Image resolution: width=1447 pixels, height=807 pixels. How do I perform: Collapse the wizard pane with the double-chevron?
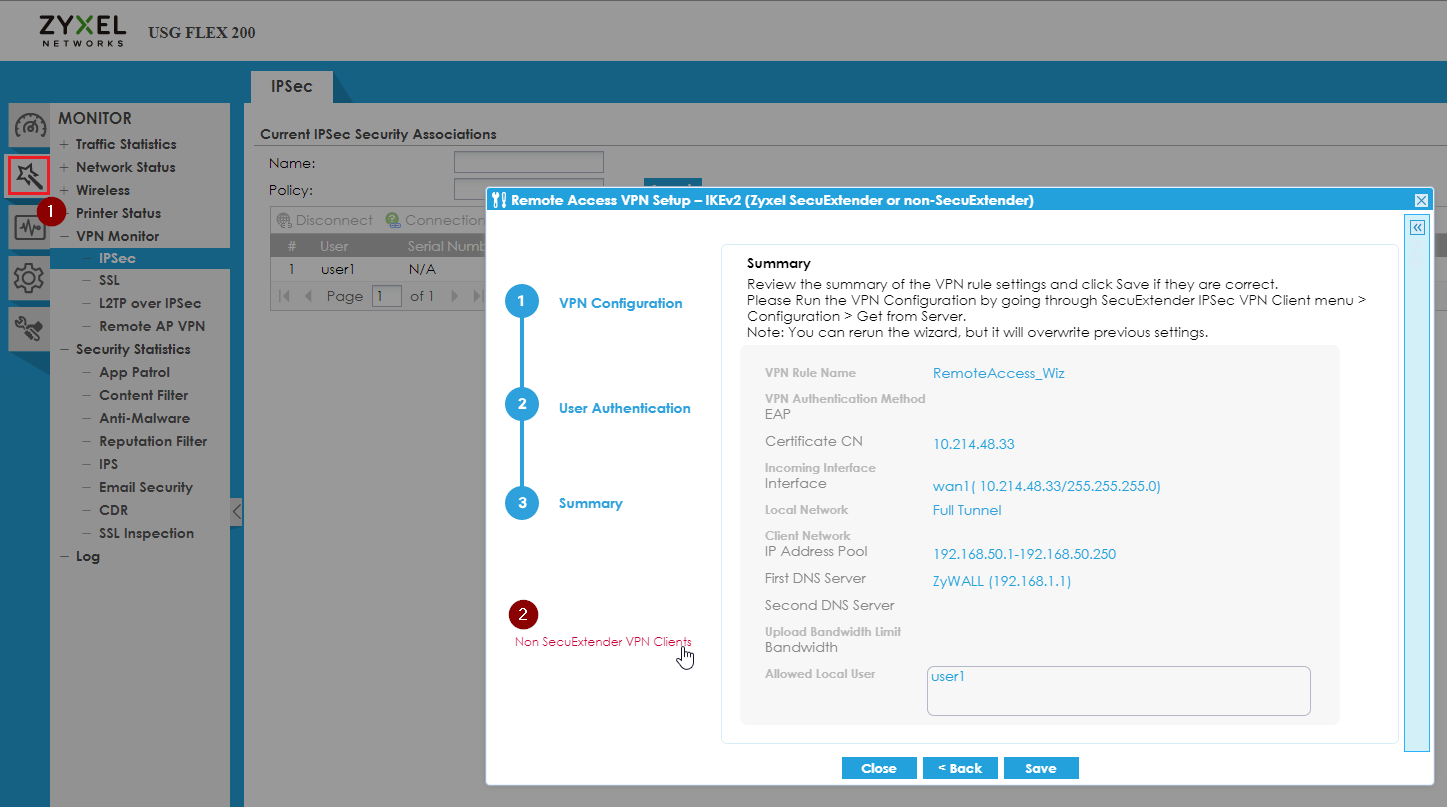1417,227
